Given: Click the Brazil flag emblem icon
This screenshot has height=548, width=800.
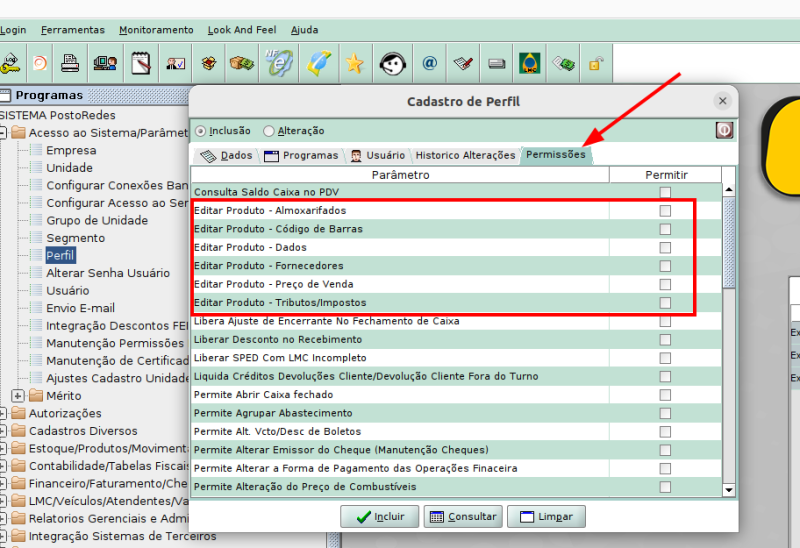Looking at the screenshot, I should point(529,64).
